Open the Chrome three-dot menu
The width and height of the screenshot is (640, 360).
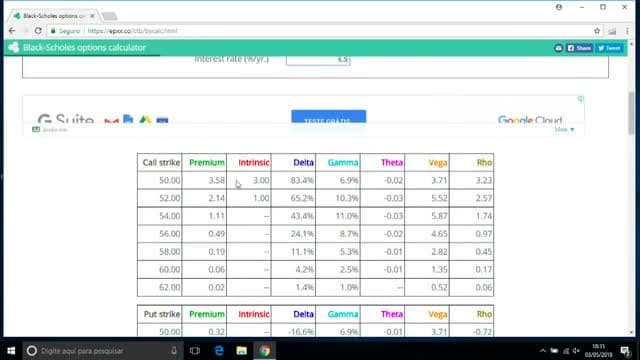[x=627, y=31]
